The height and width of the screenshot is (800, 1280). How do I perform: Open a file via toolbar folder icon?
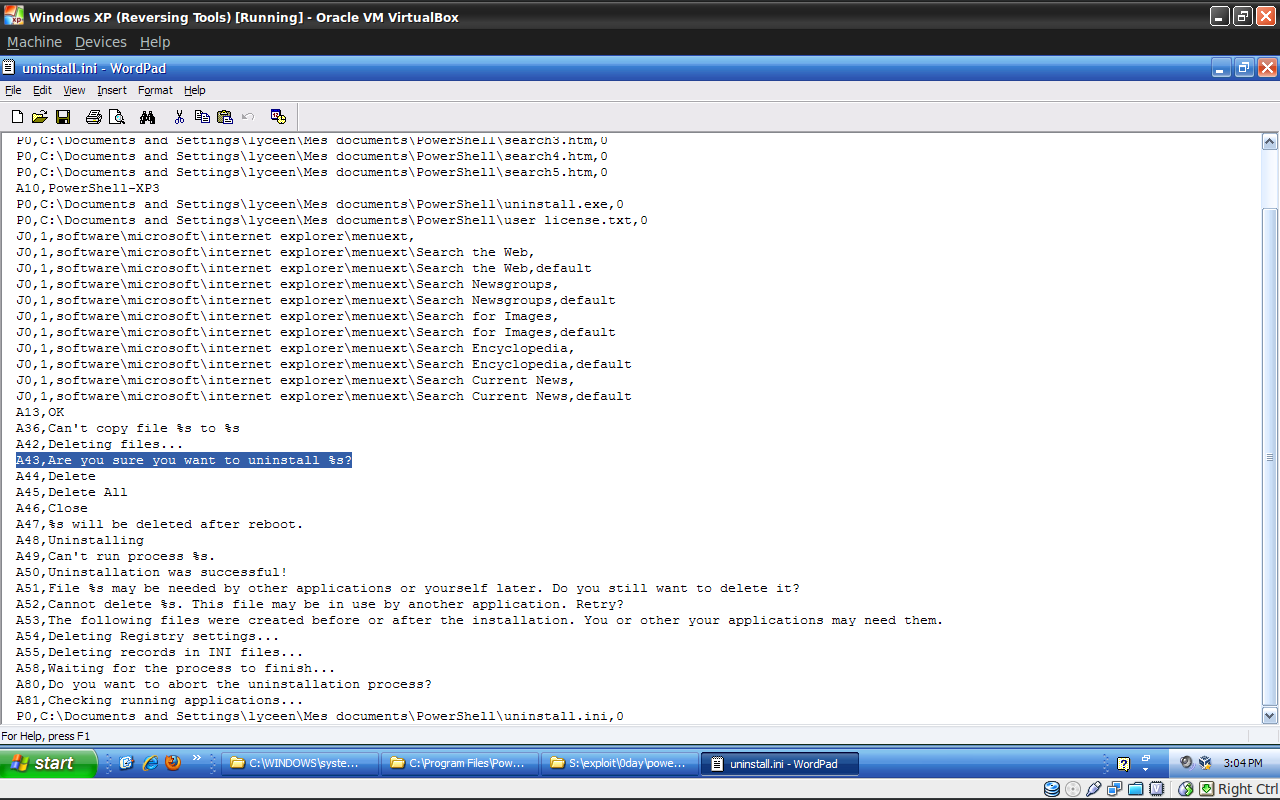coord(40,117)
